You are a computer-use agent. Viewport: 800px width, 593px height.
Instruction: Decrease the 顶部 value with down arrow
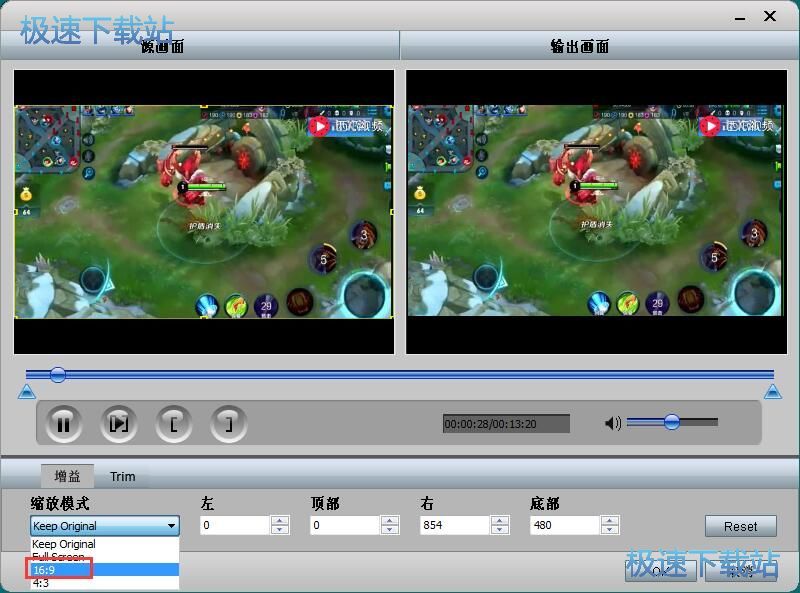[x=390, y=530]
